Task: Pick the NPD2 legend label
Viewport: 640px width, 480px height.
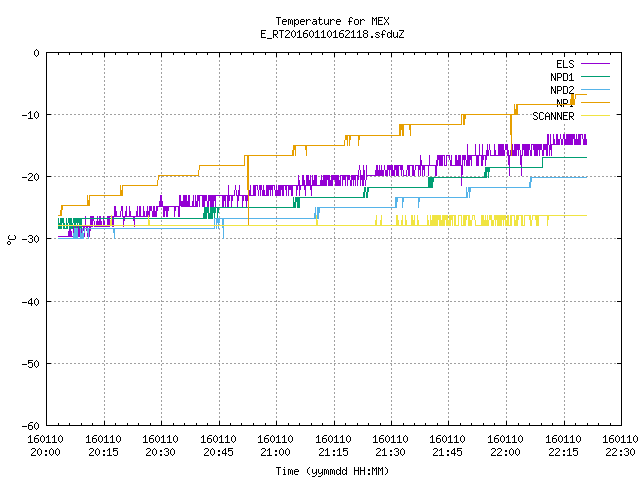Action: click(x=562, y=90)
